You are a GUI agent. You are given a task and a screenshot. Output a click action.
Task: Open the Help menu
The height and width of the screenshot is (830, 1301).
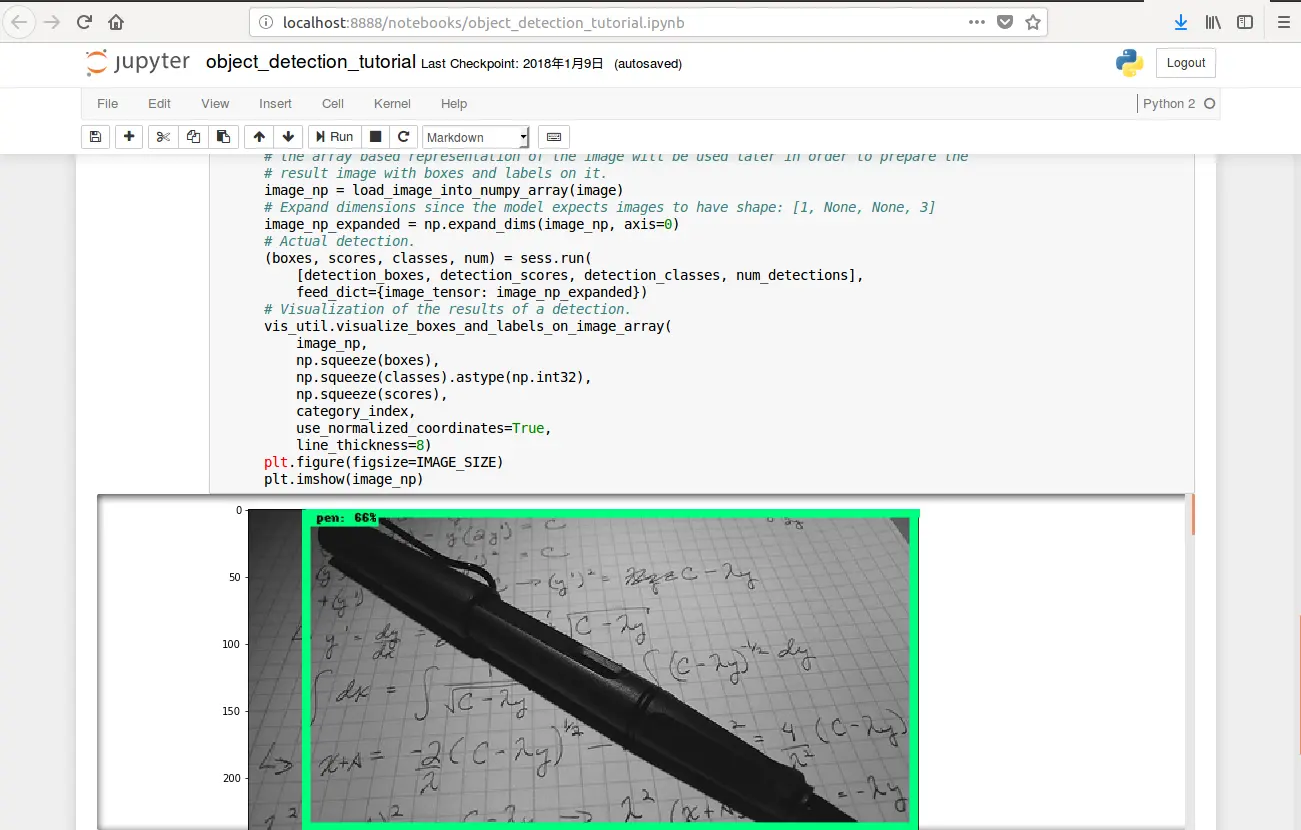pos(454,103)
